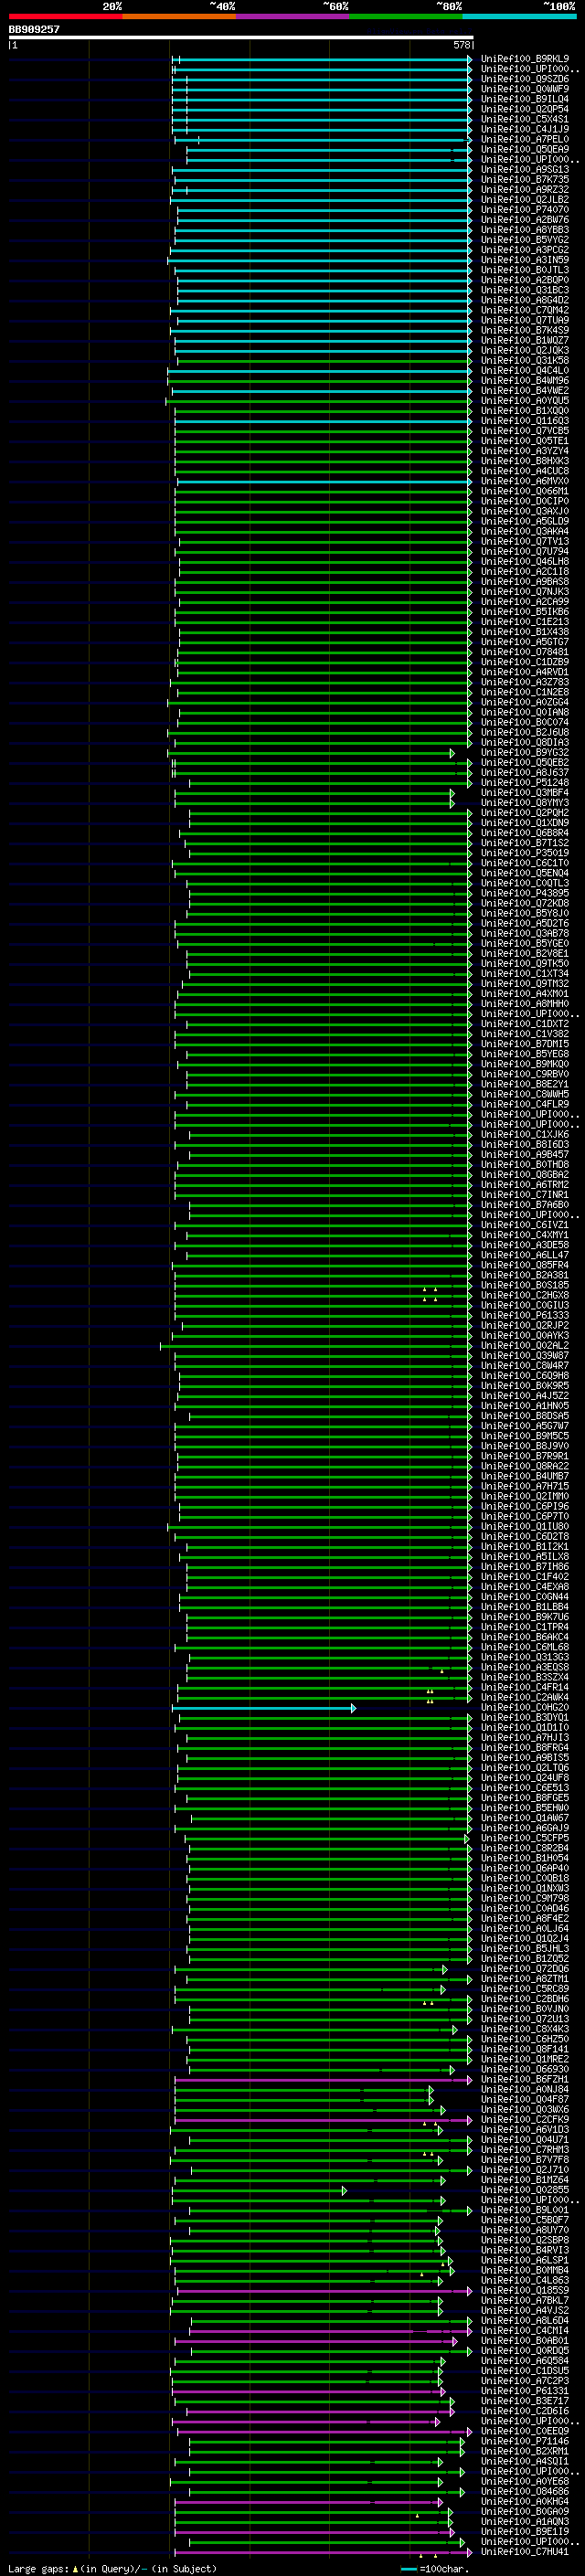Select hit label UniRef100_B4WM96

[525, 380]
